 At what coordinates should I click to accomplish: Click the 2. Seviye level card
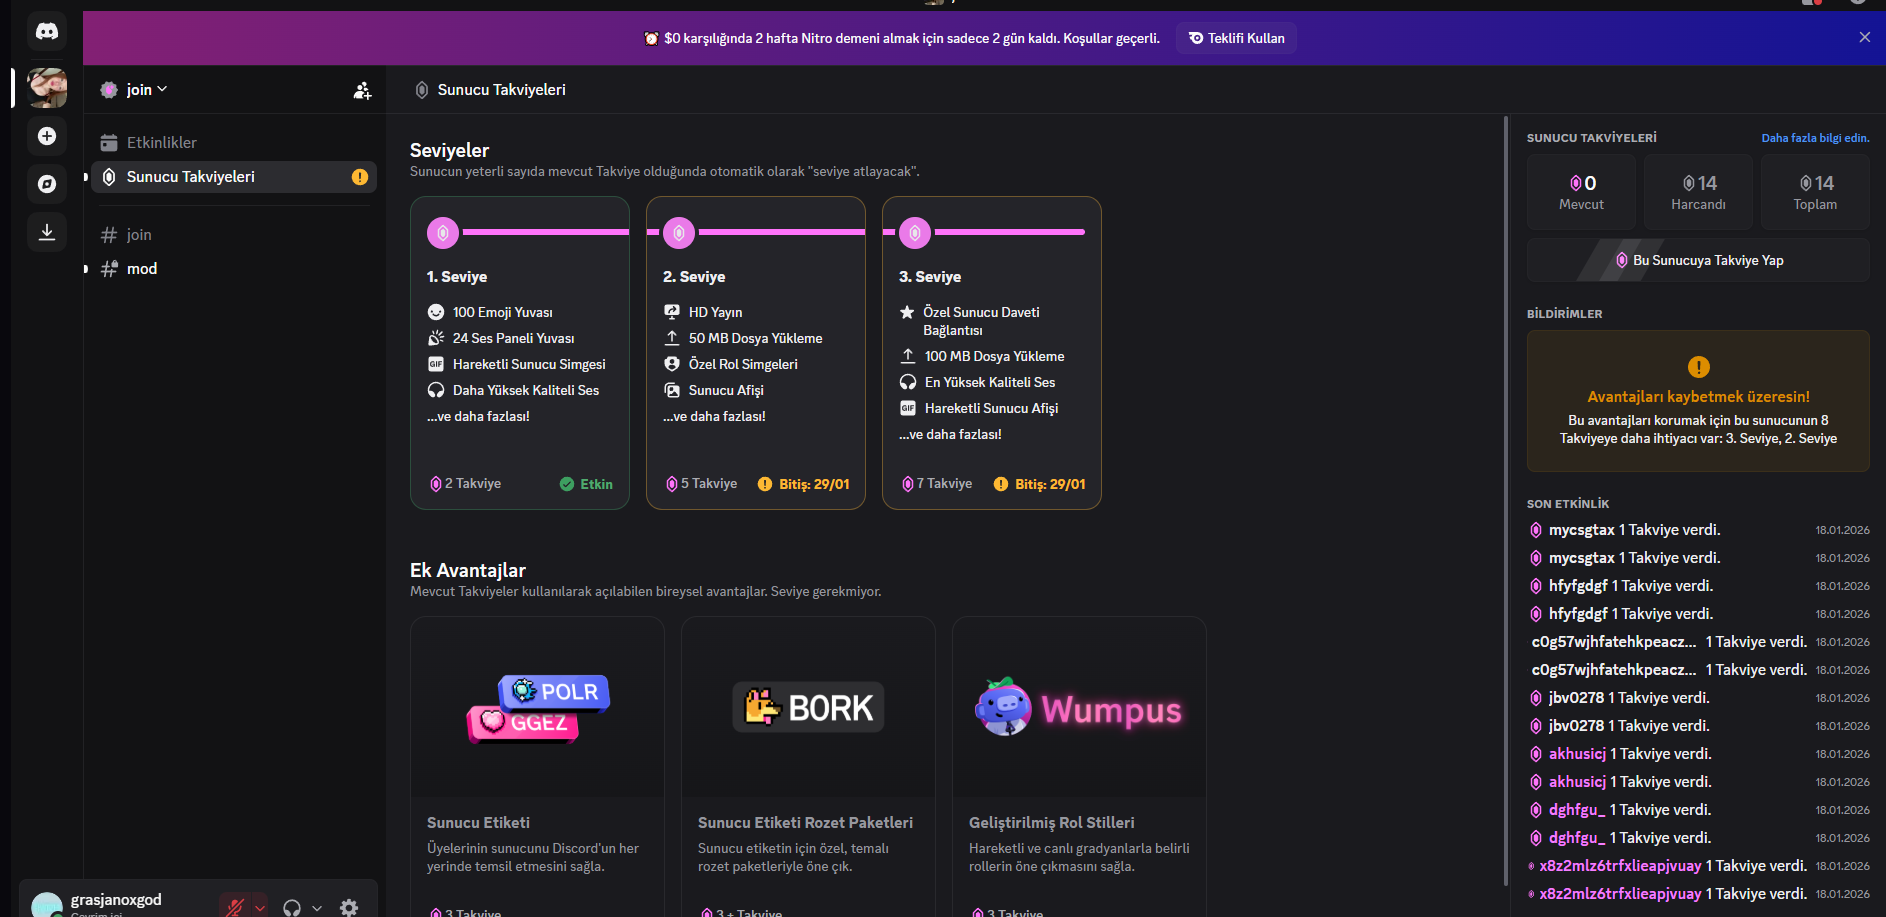click(756, 353)
